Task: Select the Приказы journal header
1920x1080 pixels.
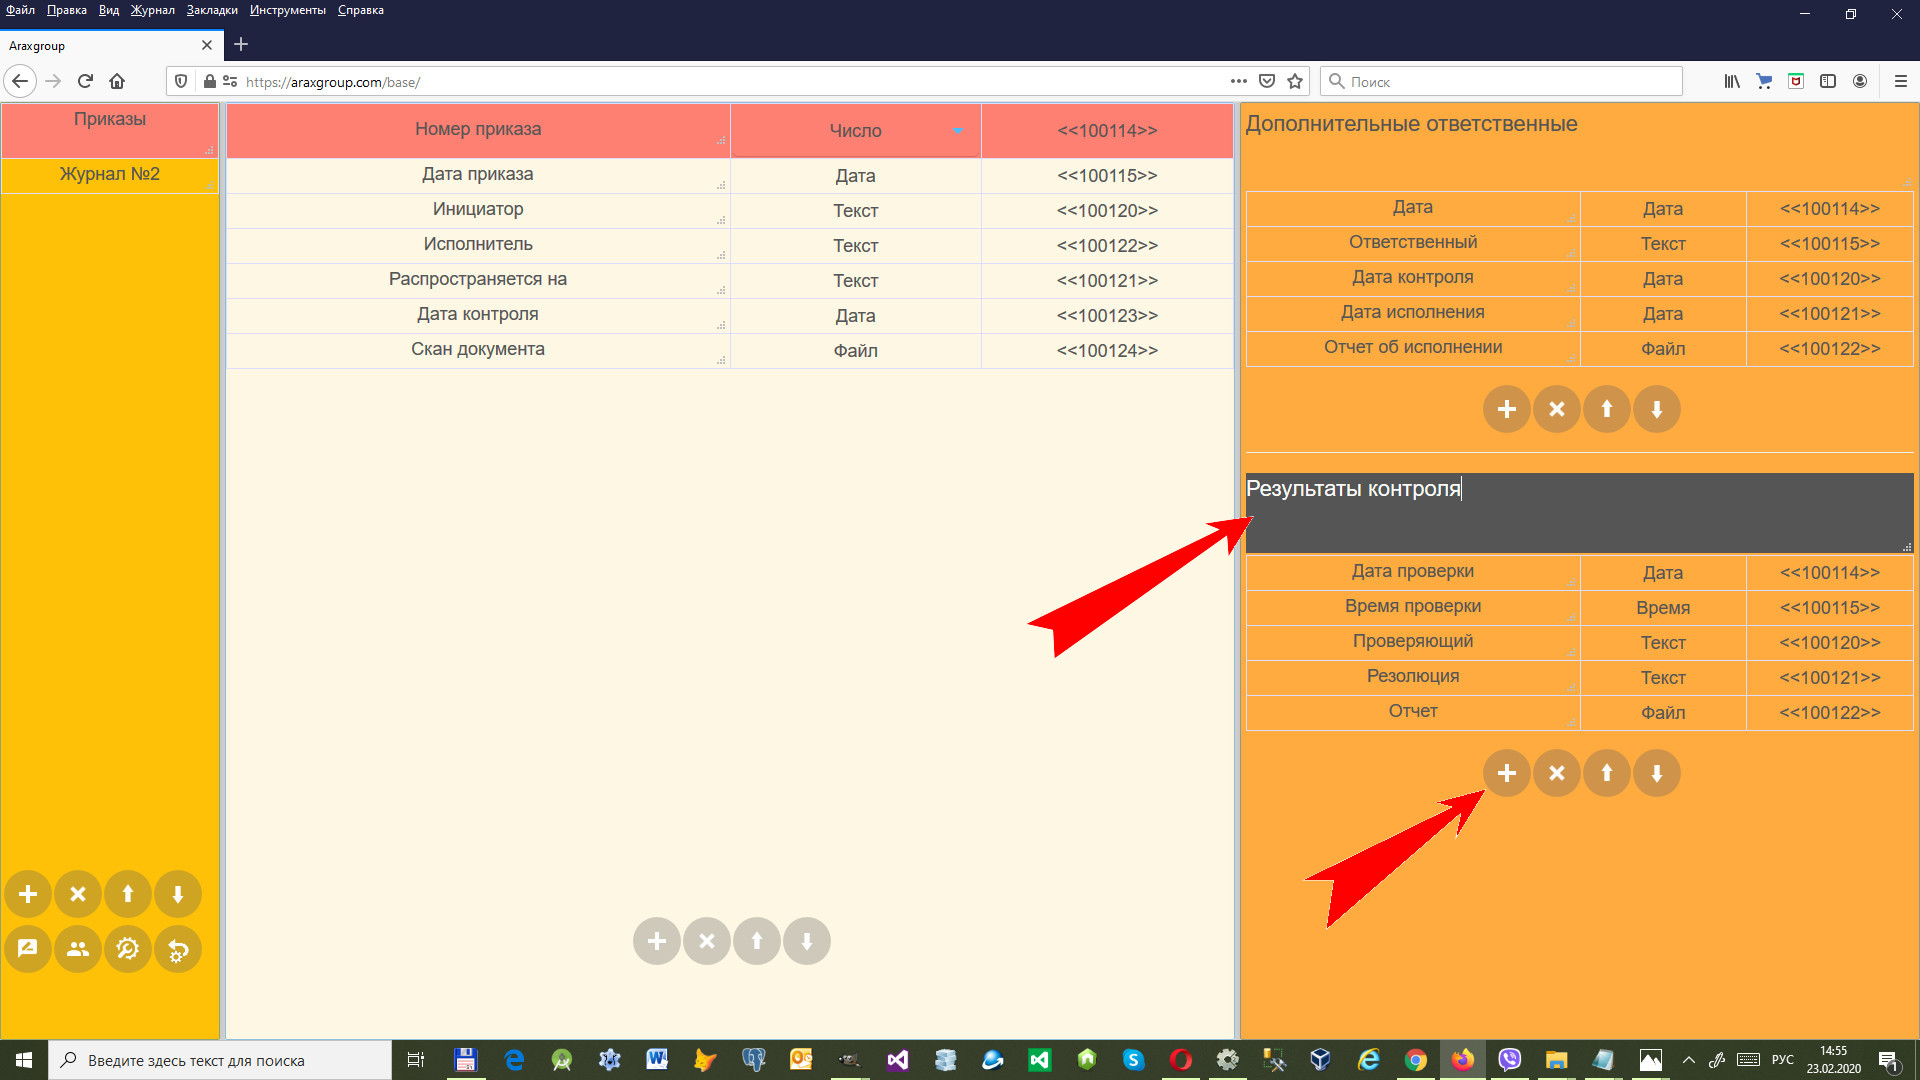Action: click(110, 120)
